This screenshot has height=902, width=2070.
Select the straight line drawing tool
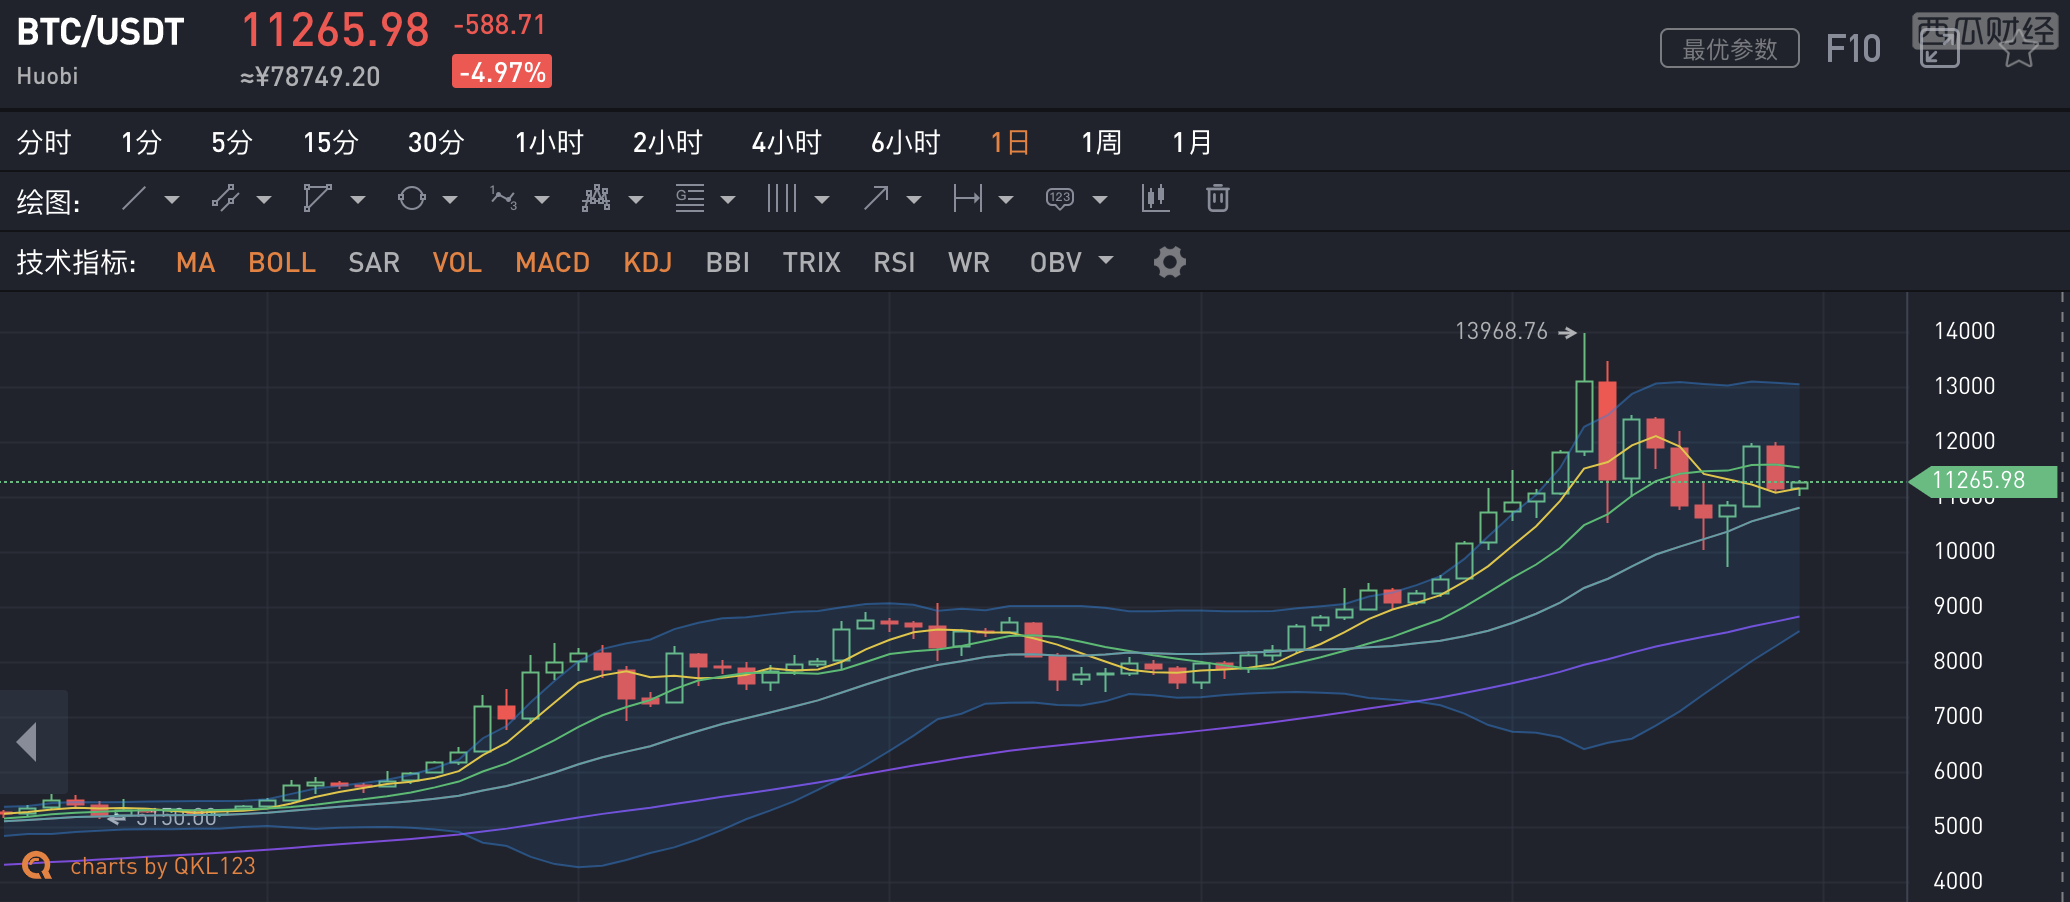coord(134,198)
